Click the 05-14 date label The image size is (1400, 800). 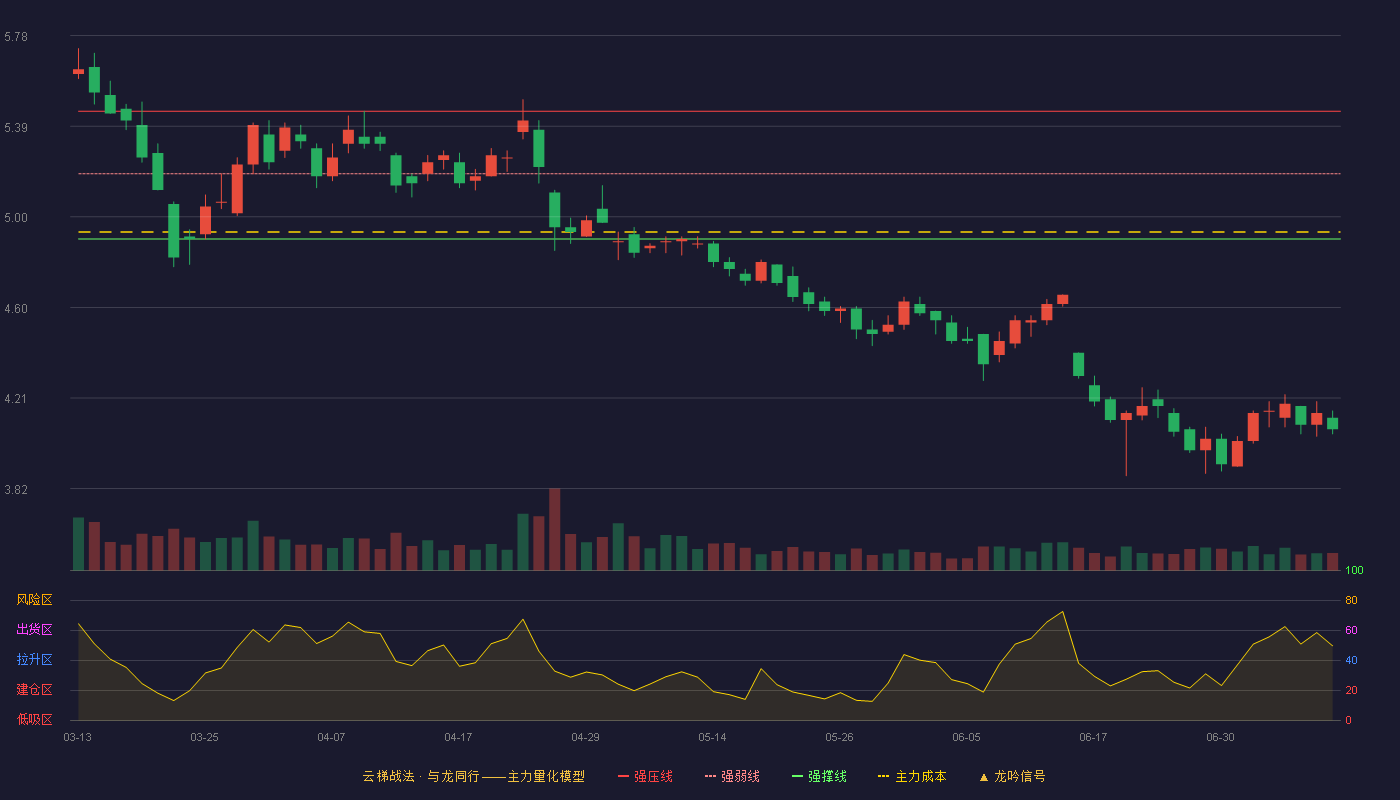712,737
